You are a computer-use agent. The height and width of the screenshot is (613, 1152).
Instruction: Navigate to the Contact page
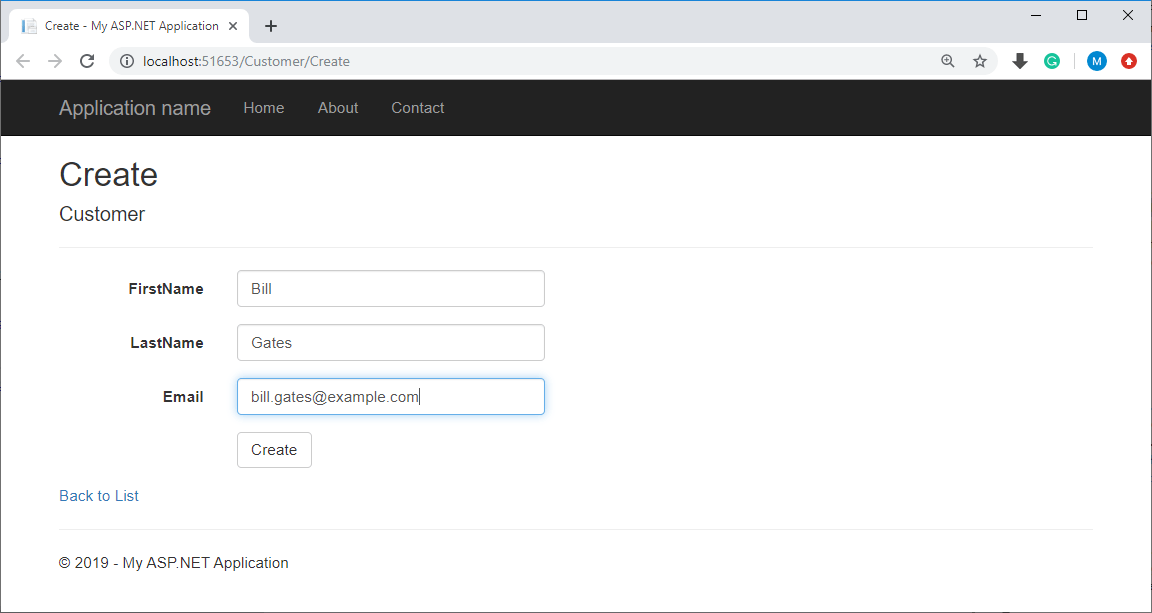(417, 107)
